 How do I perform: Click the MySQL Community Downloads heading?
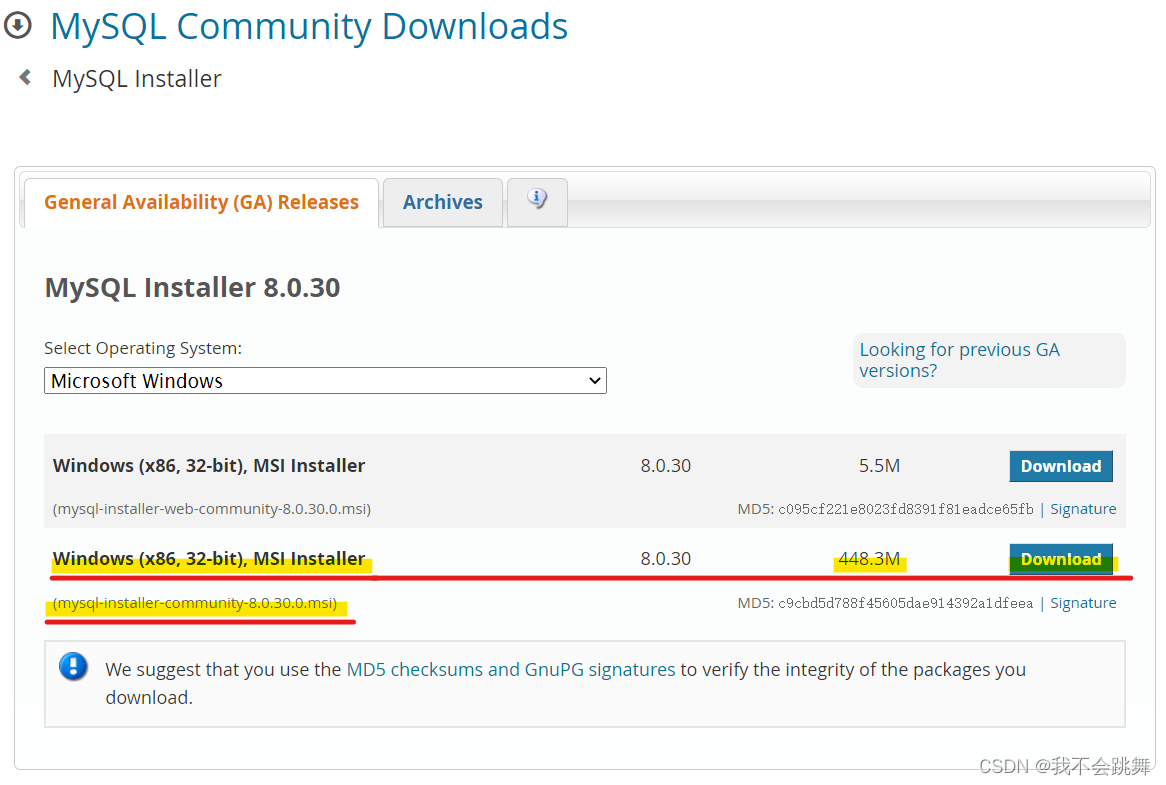(308, 26)
